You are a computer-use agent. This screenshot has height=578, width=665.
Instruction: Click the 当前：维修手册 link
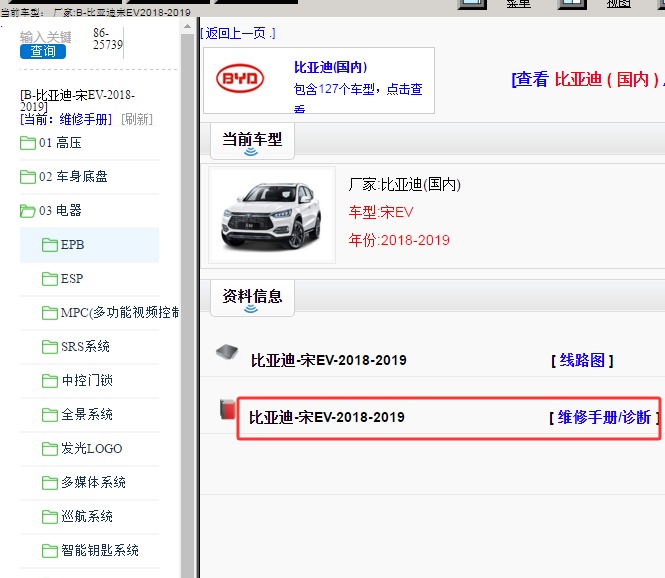coord(66,119)
